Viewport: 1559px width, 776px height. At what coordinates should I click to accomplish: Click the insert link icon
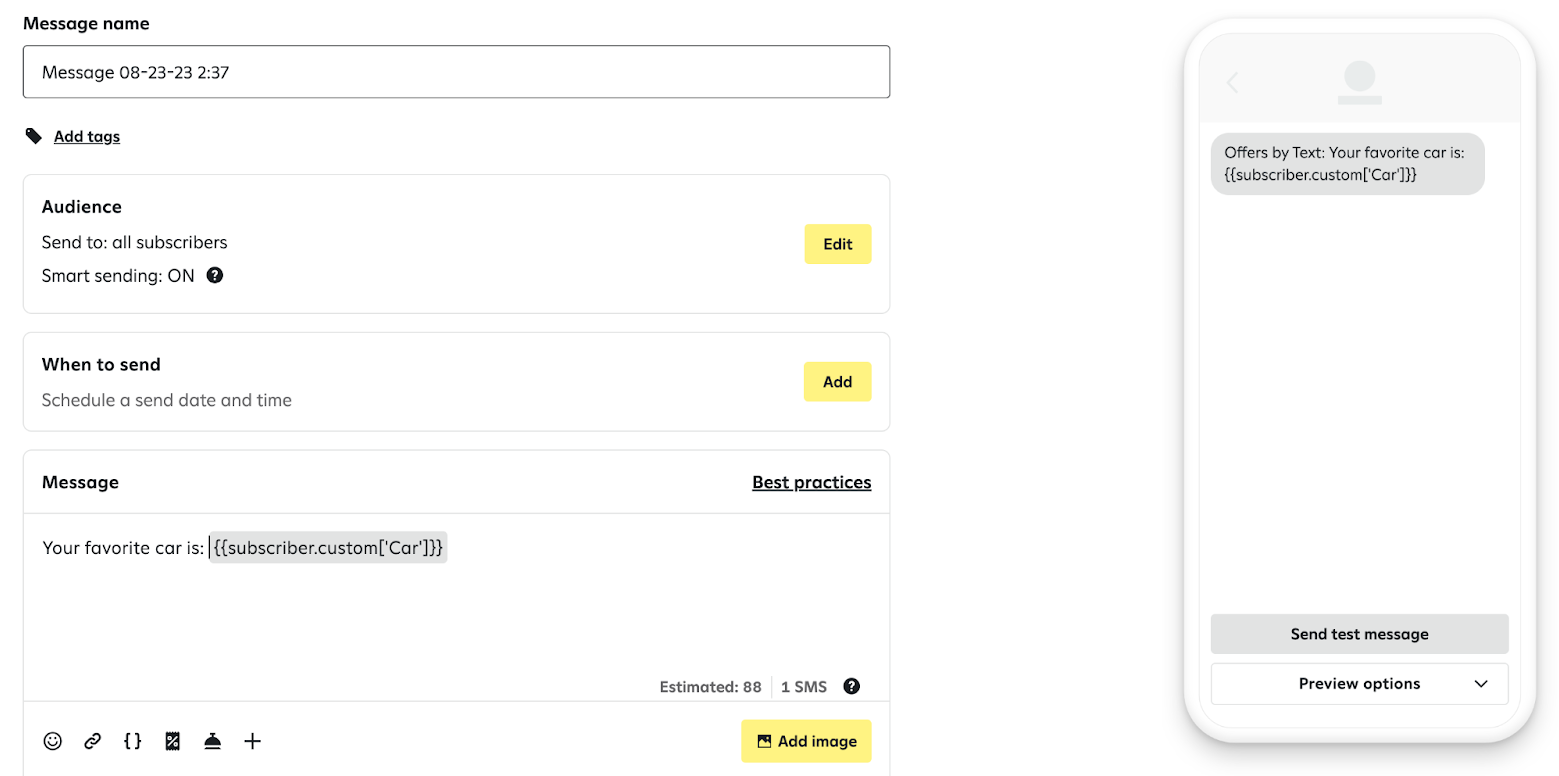(93, 741)
